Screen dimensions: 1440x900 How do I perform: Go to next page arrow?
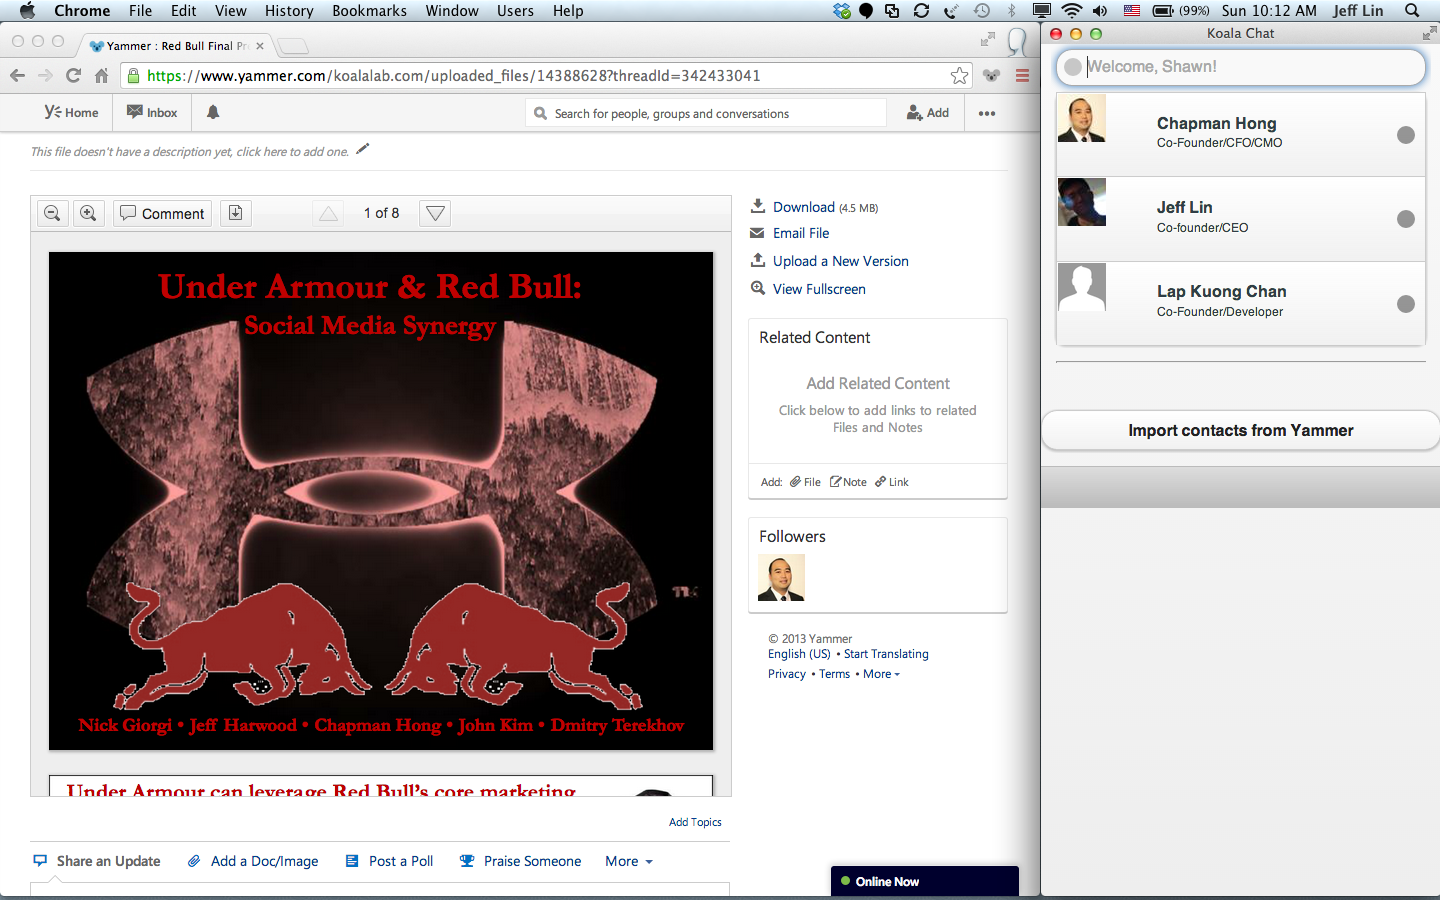tap(435, 213)
